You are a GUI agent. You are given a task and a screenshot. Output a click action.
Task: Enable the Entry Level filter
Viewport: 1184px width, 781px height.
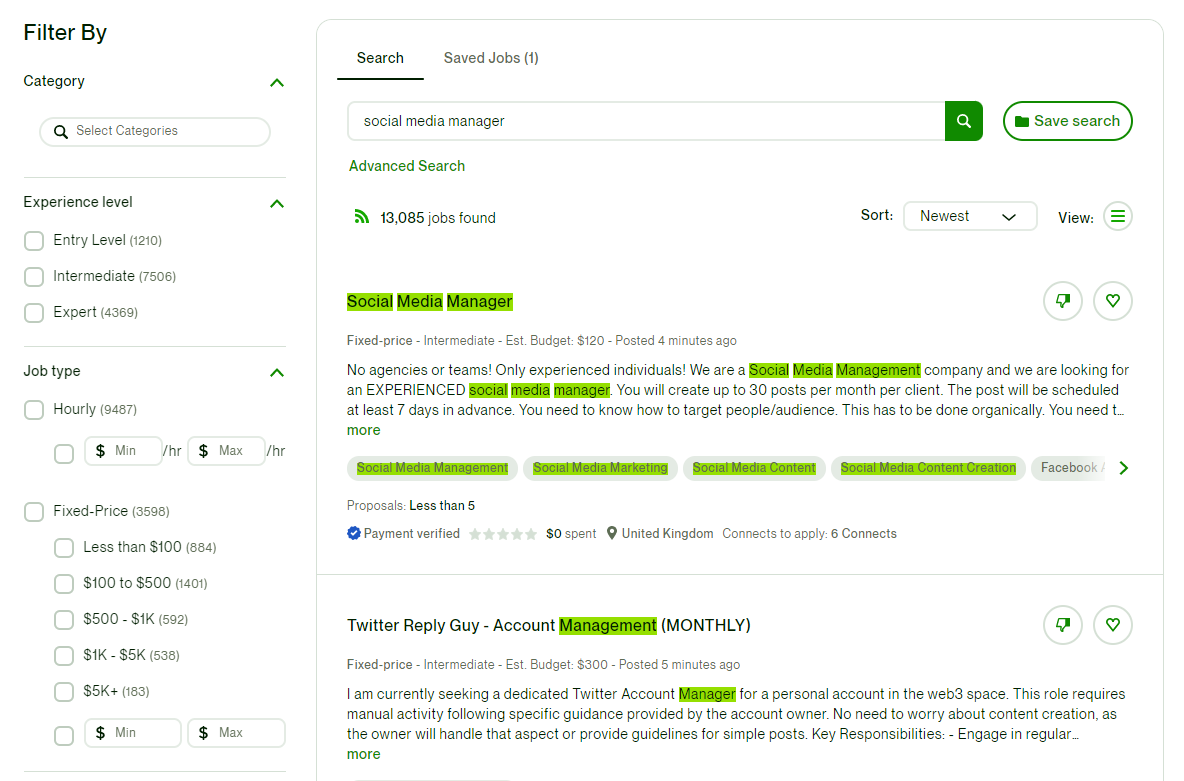tap(33, 240)
